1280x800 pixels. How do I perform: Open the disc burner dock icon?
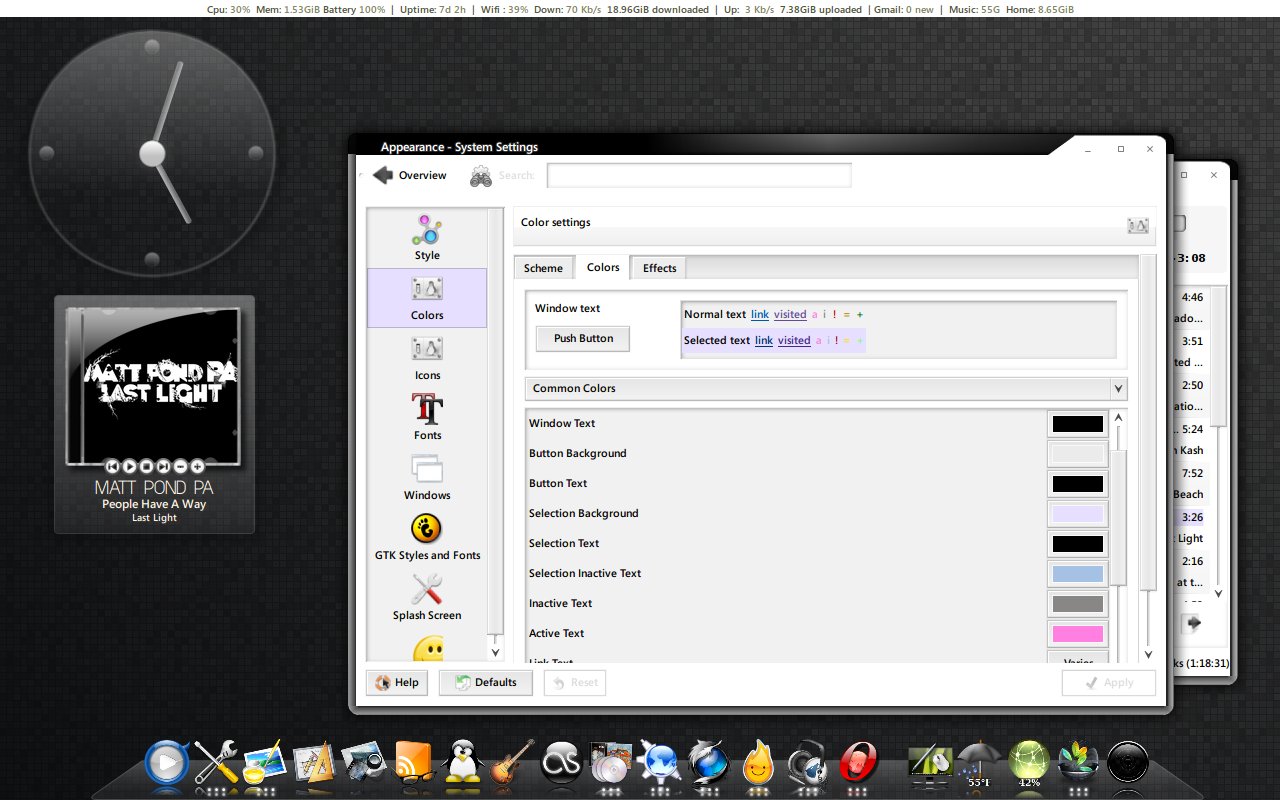(x=611, y=763)
